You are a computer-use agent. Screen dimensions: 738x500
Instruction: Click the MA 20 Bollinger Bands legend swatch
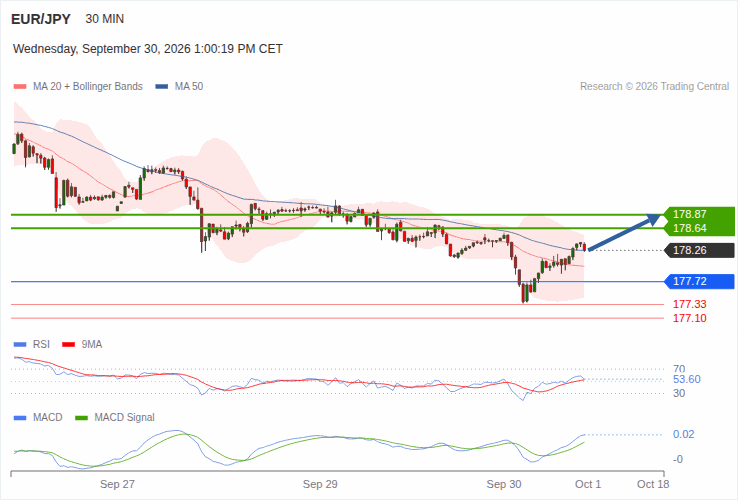point(20,87)
